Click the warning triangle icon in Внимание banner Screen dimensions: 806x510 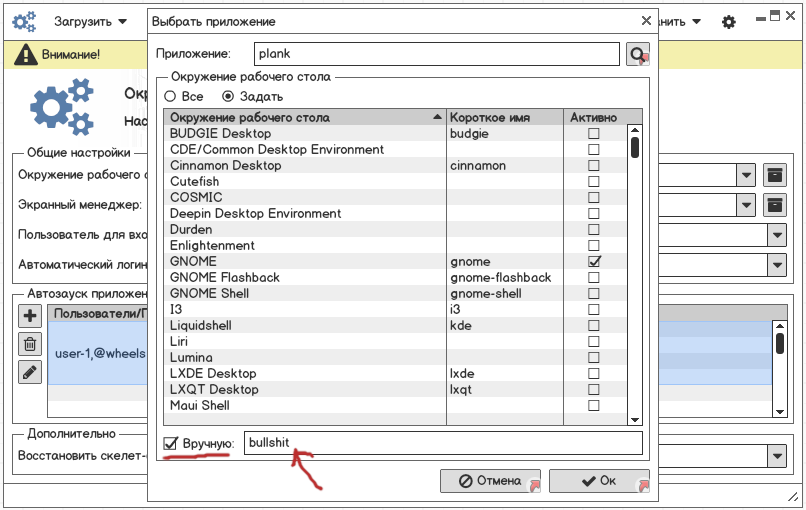coord(25,54)
